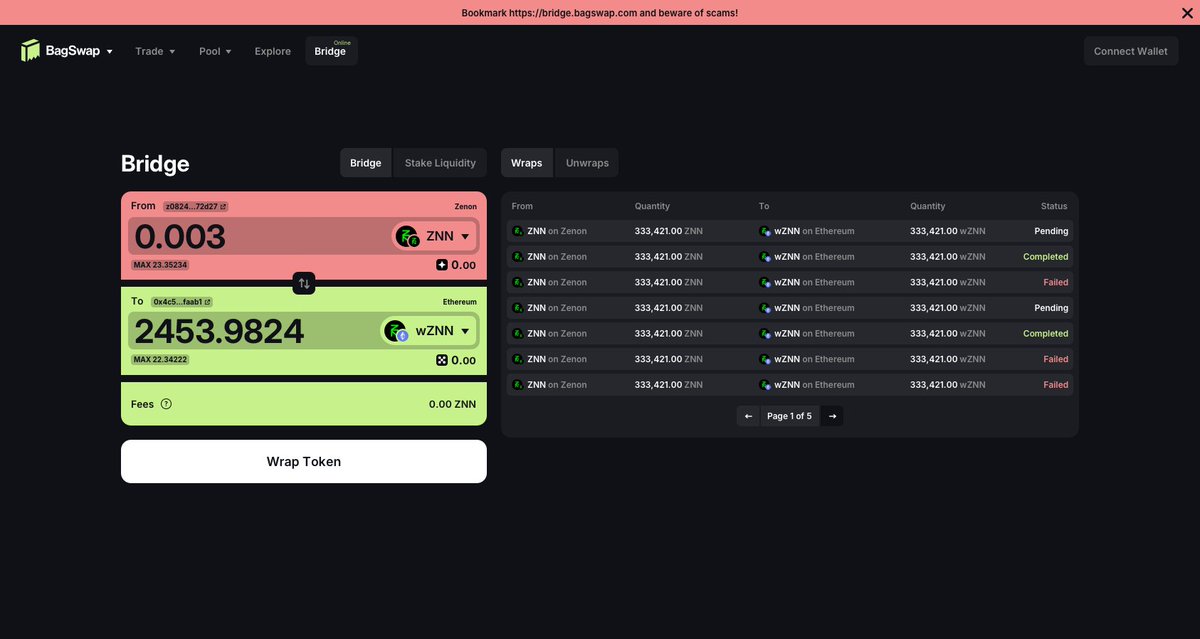Close the scam warning banner
Viewport: 1200px width, 639px height.
click(1186, 13)
